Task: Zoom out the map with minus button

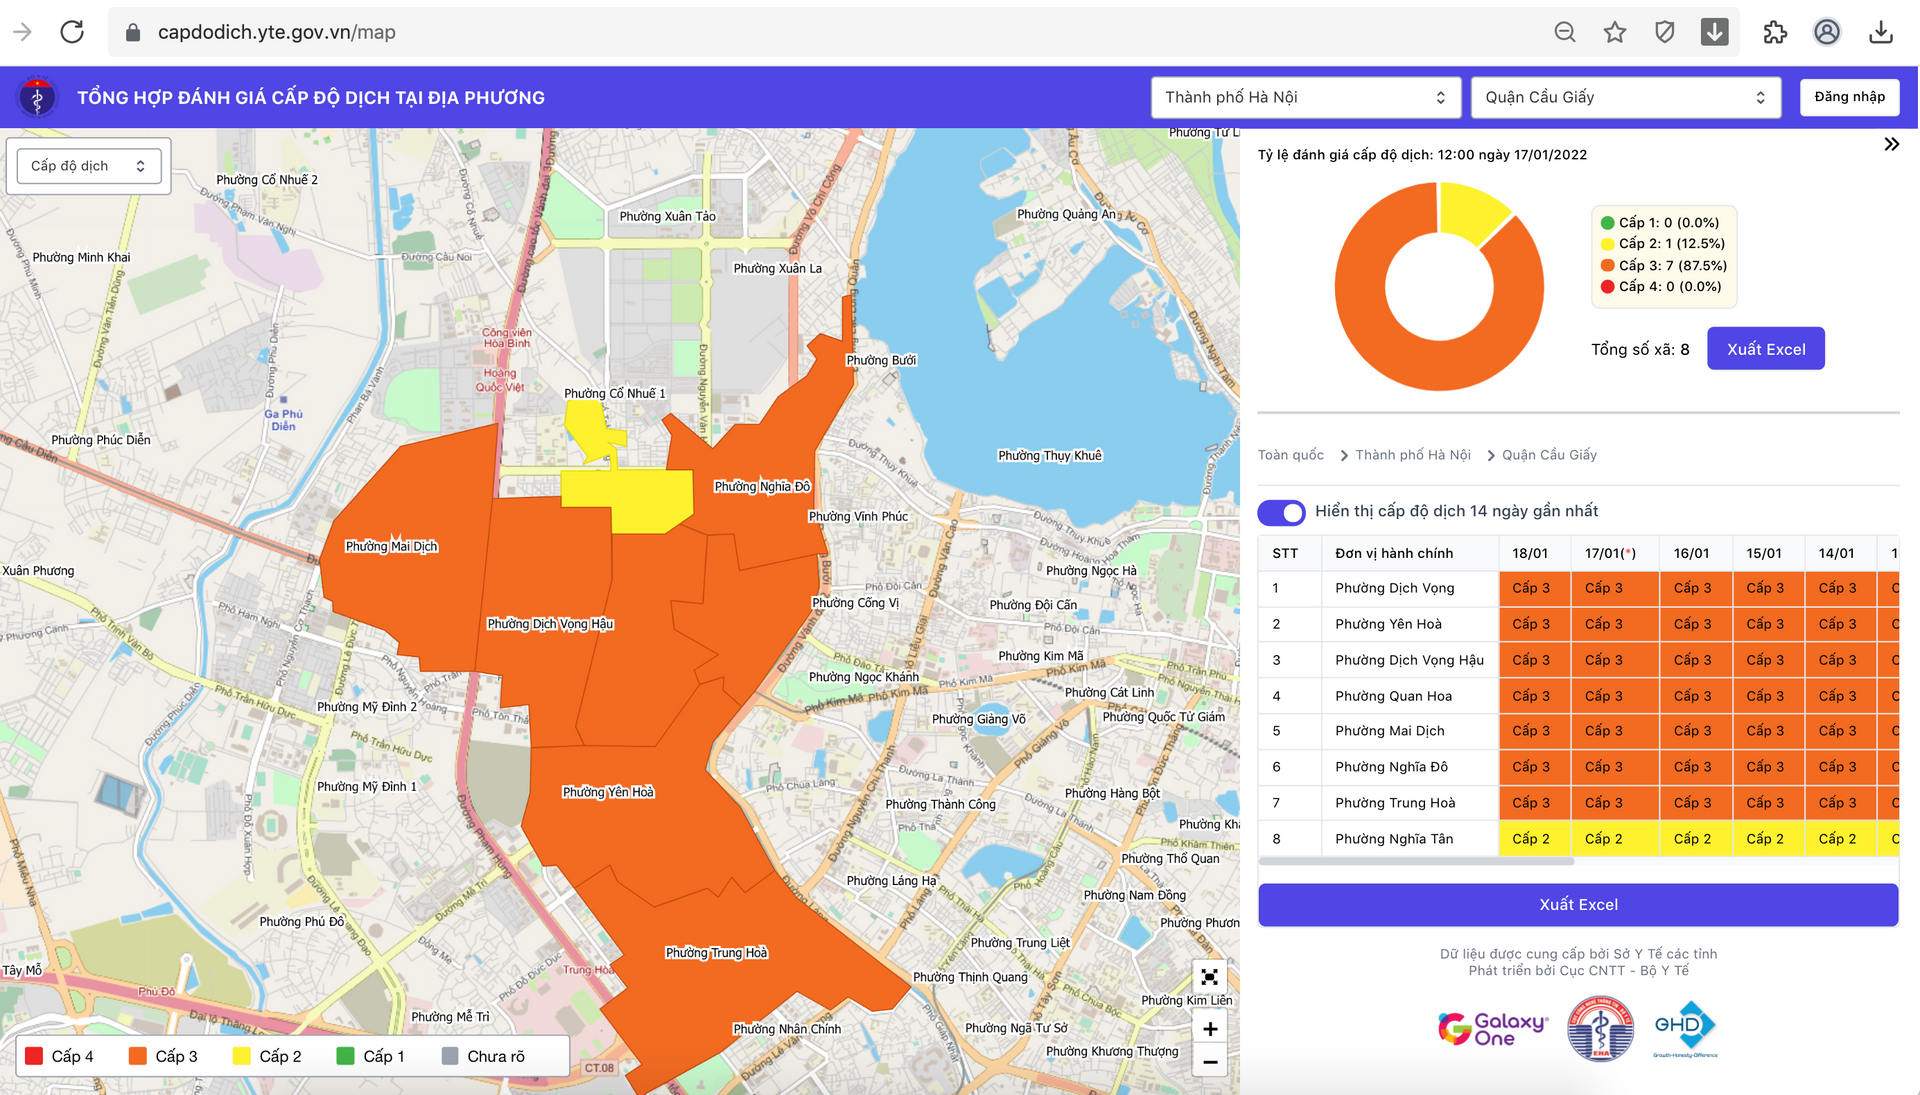Action: (1210, 1061)
